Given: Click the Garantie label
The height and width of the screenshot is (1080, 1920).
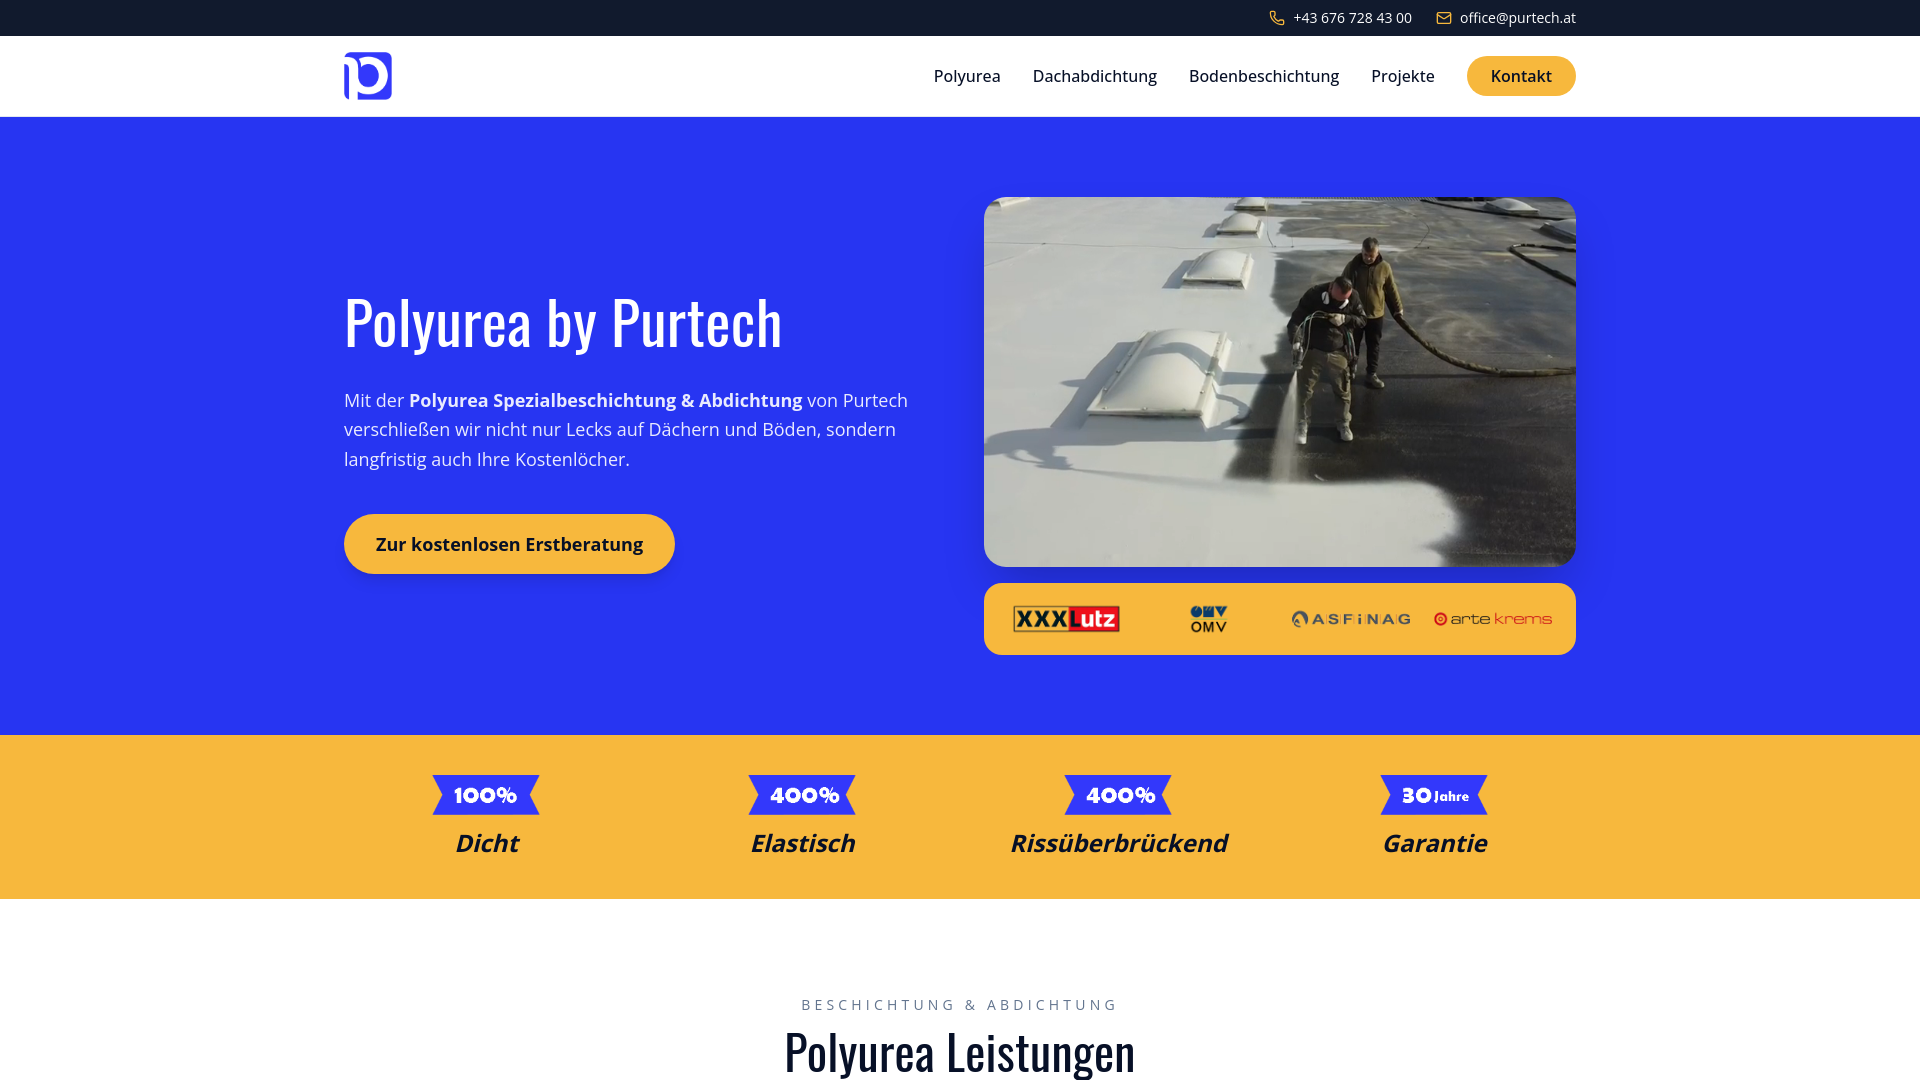Looking at the screenshot, I should point(1434,843).
